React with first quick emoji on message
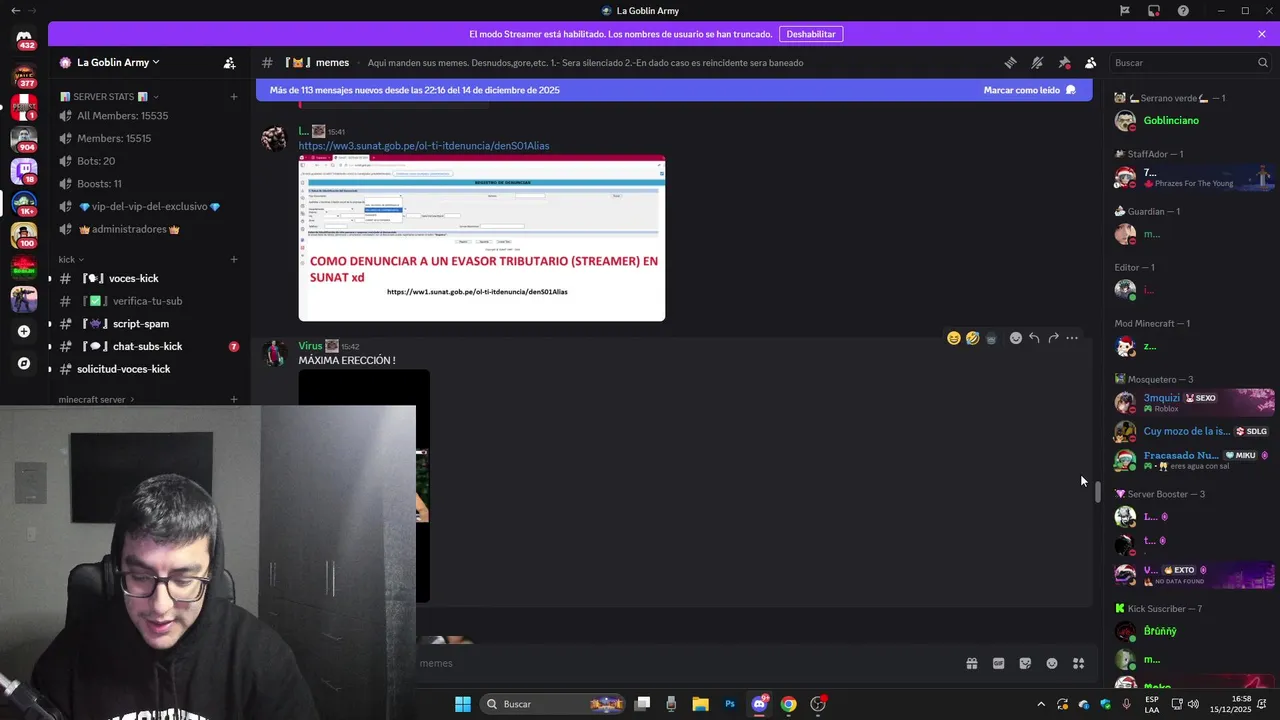This screenshot has height=720, width=1280. (954, 338)
